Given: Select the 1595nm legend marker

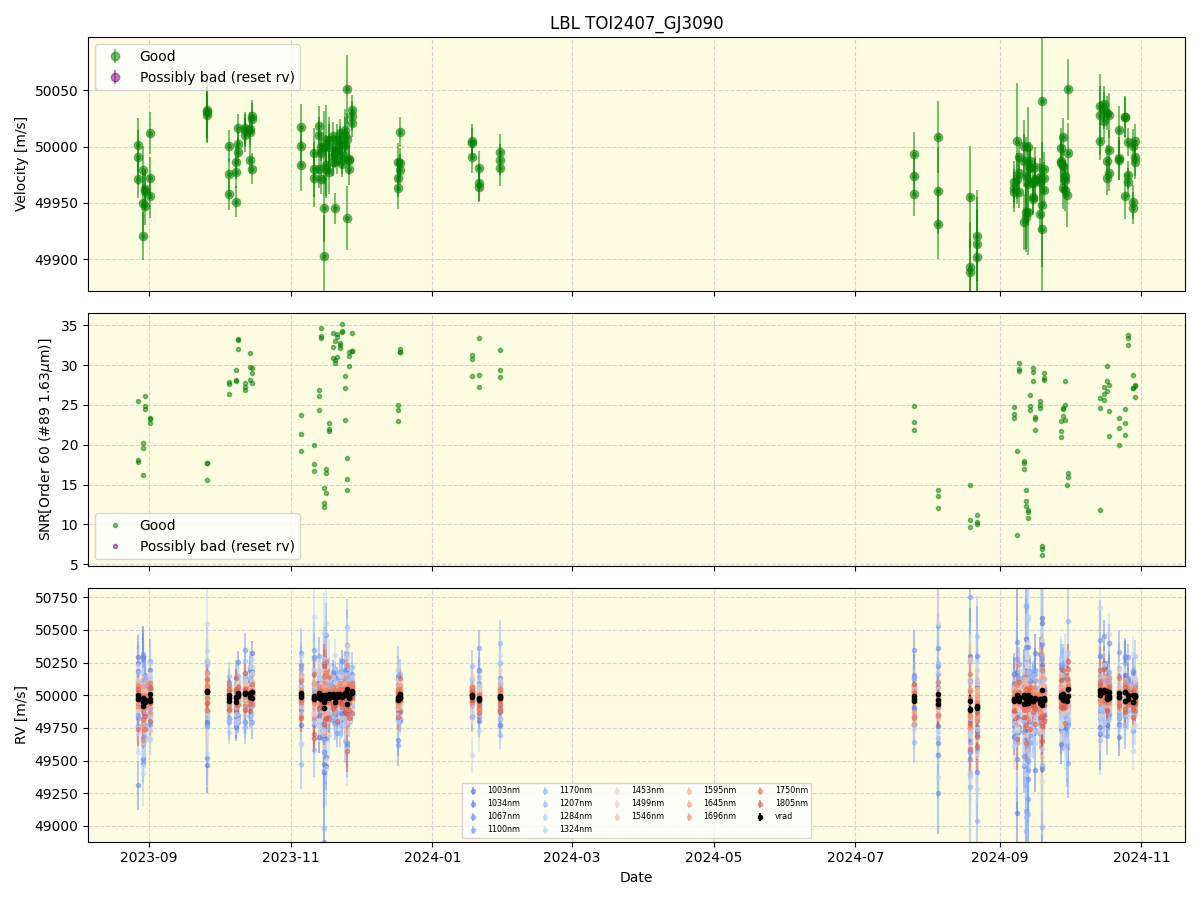Looking at the screenshot, I should point(687,789).
